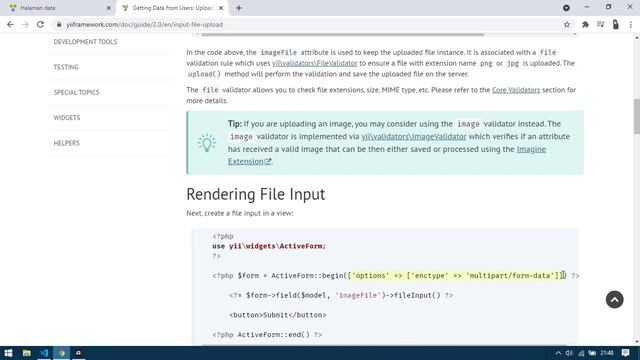The height and width of the screenshot is (360, 640).
Task: Click the taskbar clock showing 21:48
Action: 607,353
